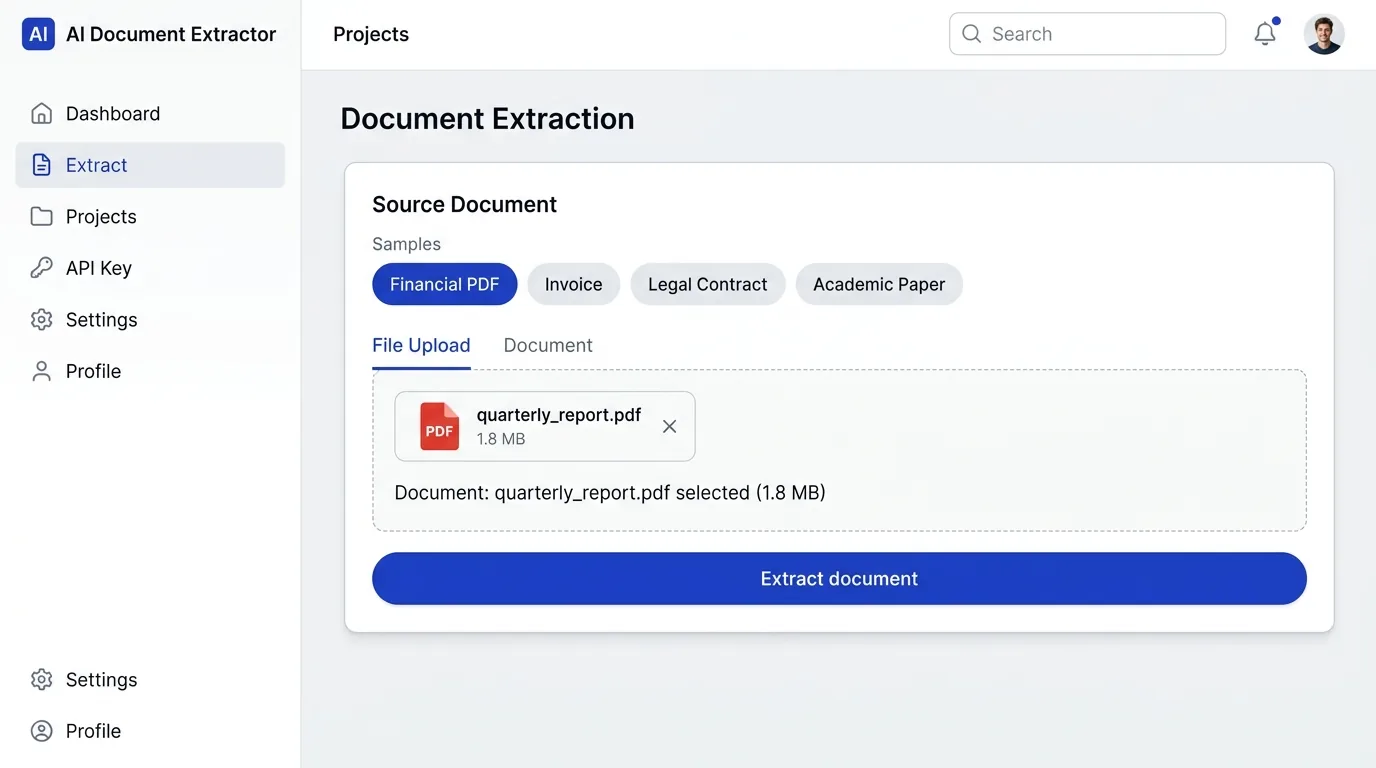Click the Document Extraction page heading
Viewport: 1376px width, 768px height.
487,118
